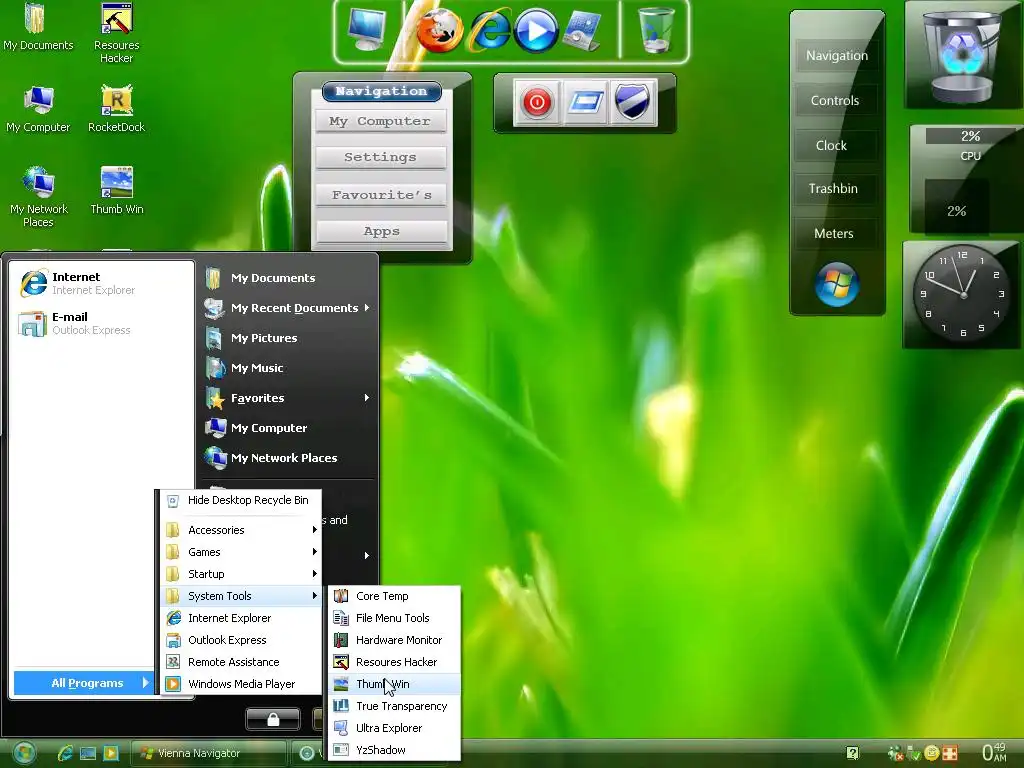Select Core Temp from System Tools
This screenshot has height=768, width=1024.
pyautogui.click(x=394, y=596)
